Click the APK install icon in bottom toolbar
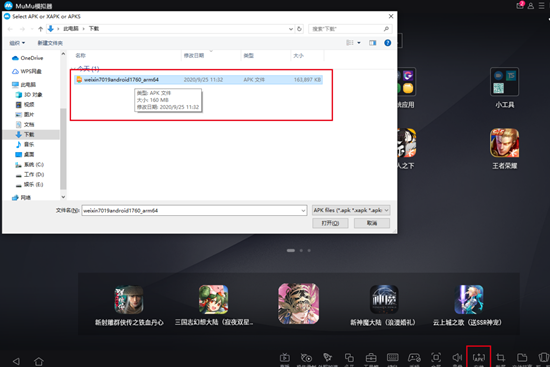The image size is (550, 367). coord(479,358)
